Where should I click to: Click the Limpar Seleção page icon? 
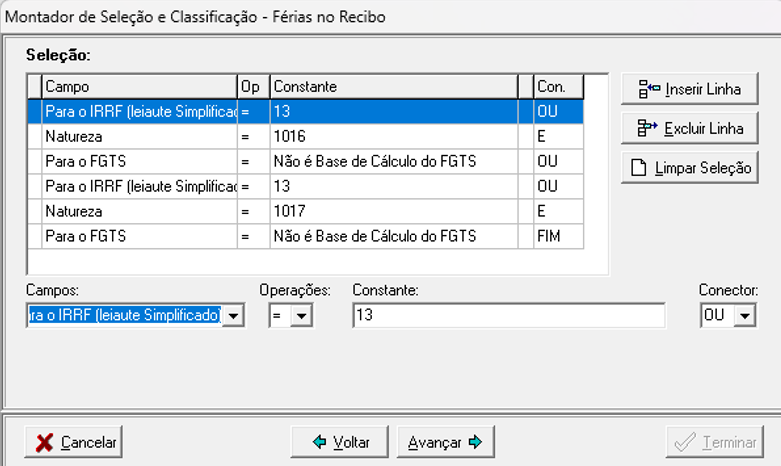[x=638, y=168]
